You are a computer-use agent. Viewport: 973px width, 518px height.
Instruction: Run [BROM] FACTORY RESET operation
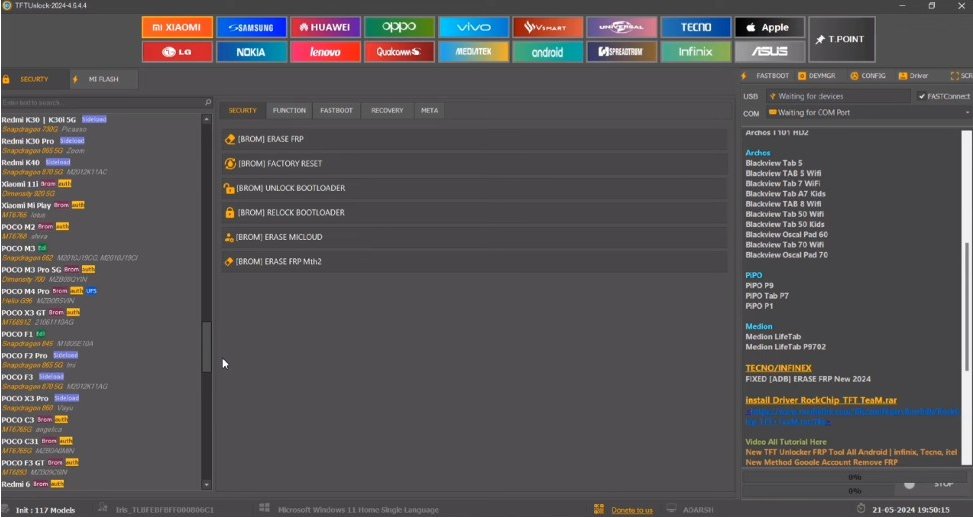(x=475, y=164)
